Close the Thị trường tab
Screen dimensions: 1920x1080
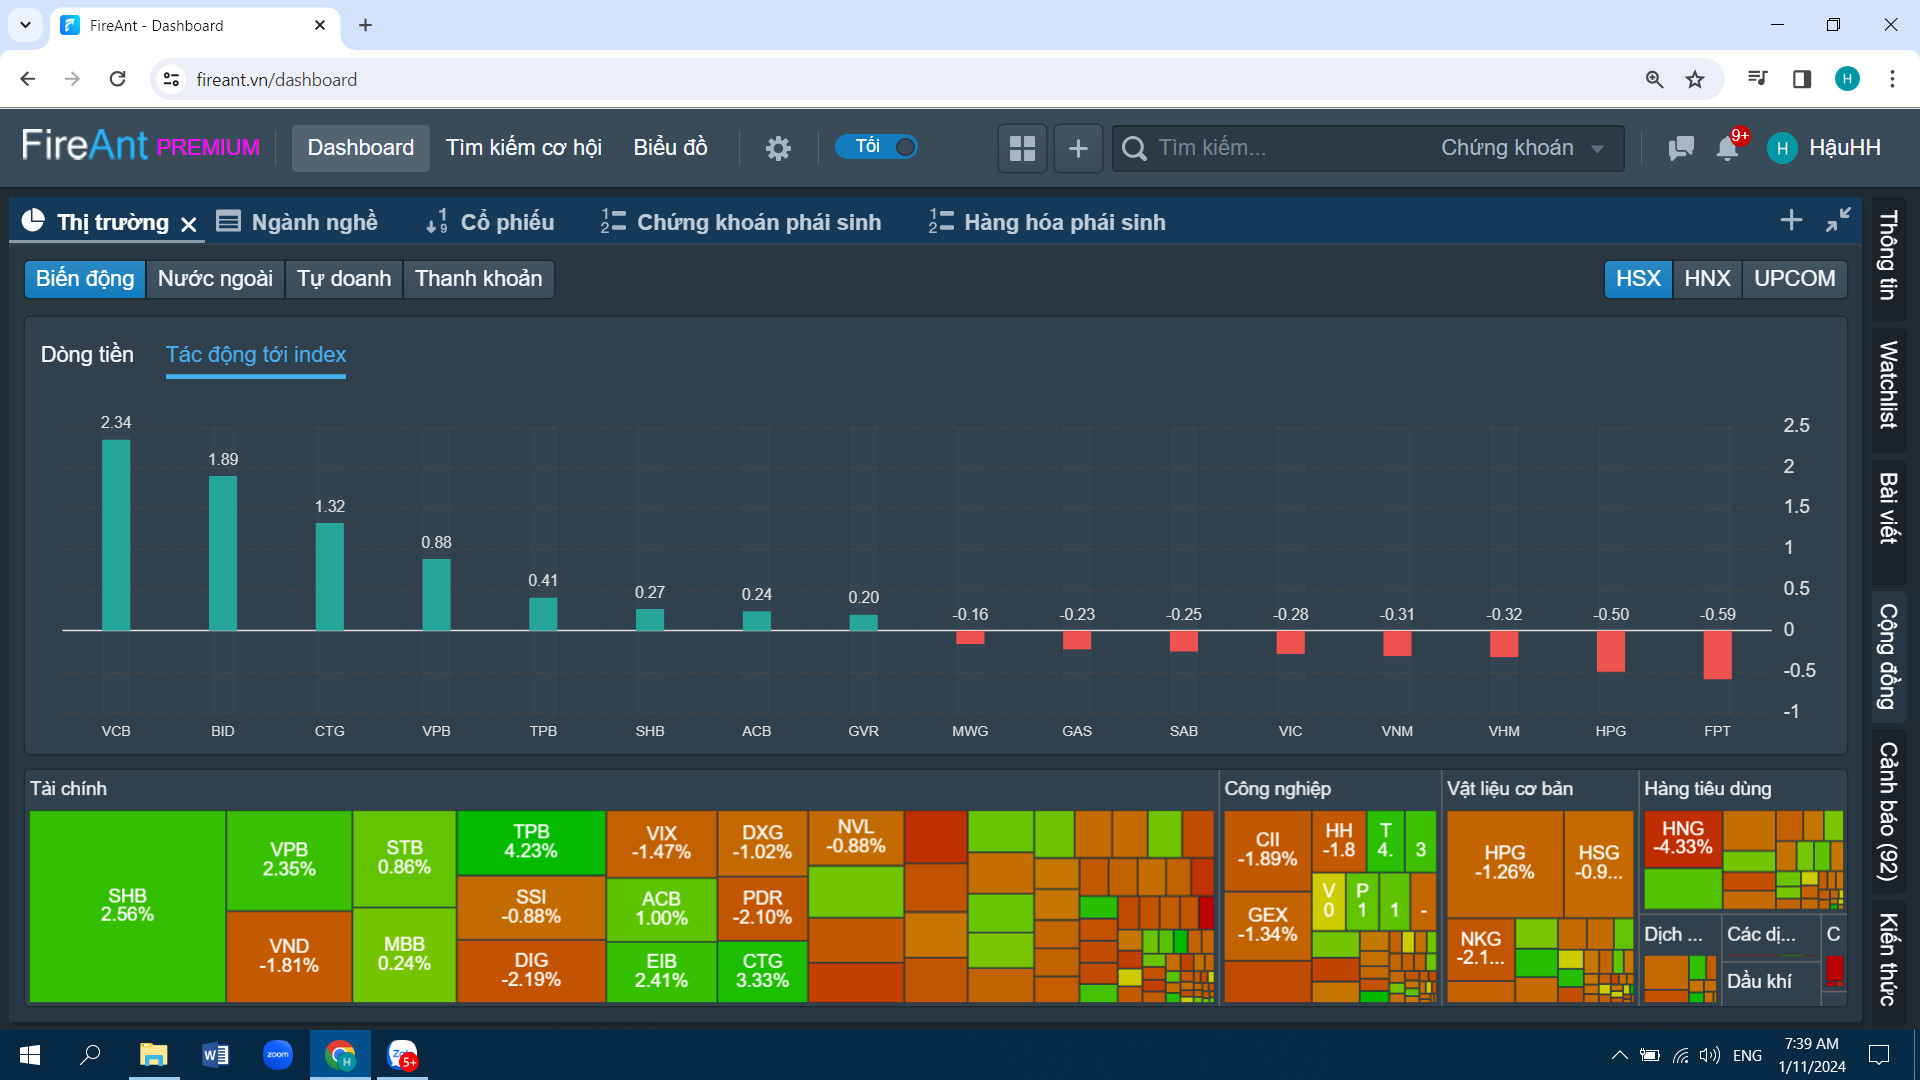point(189,224)
